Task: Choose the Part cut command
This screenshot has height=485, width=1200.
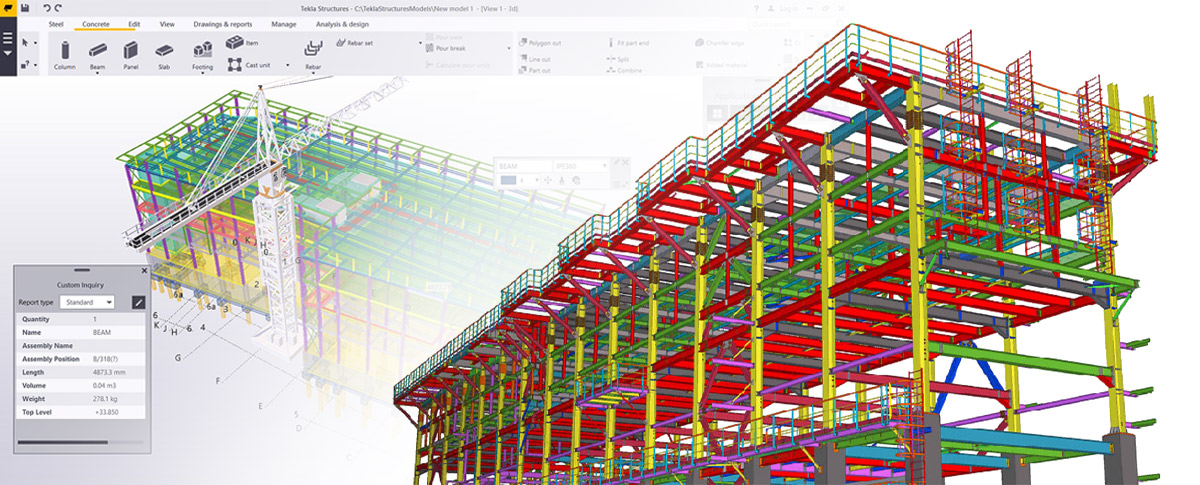Action: [533, 71]
